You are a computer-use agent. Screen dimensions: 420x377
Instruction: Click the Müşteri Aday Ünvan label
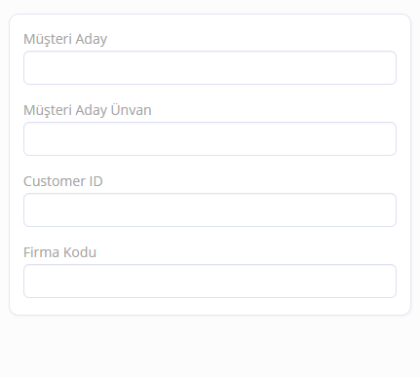tap(87, 110)
